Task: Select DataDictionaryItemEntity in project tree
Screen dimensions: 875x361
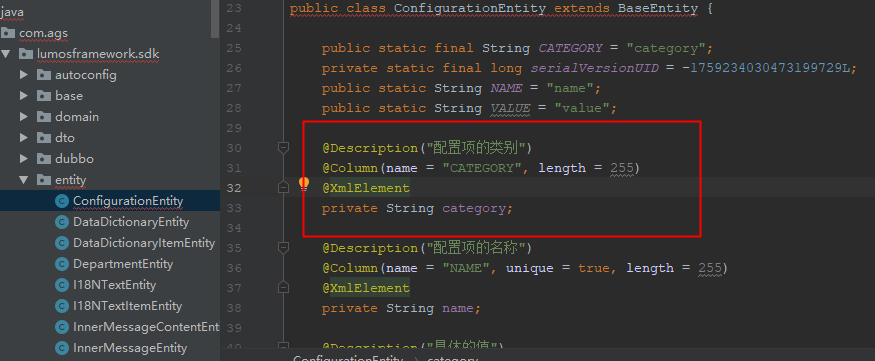Action: pyautogui.click(x=144, y=243)
